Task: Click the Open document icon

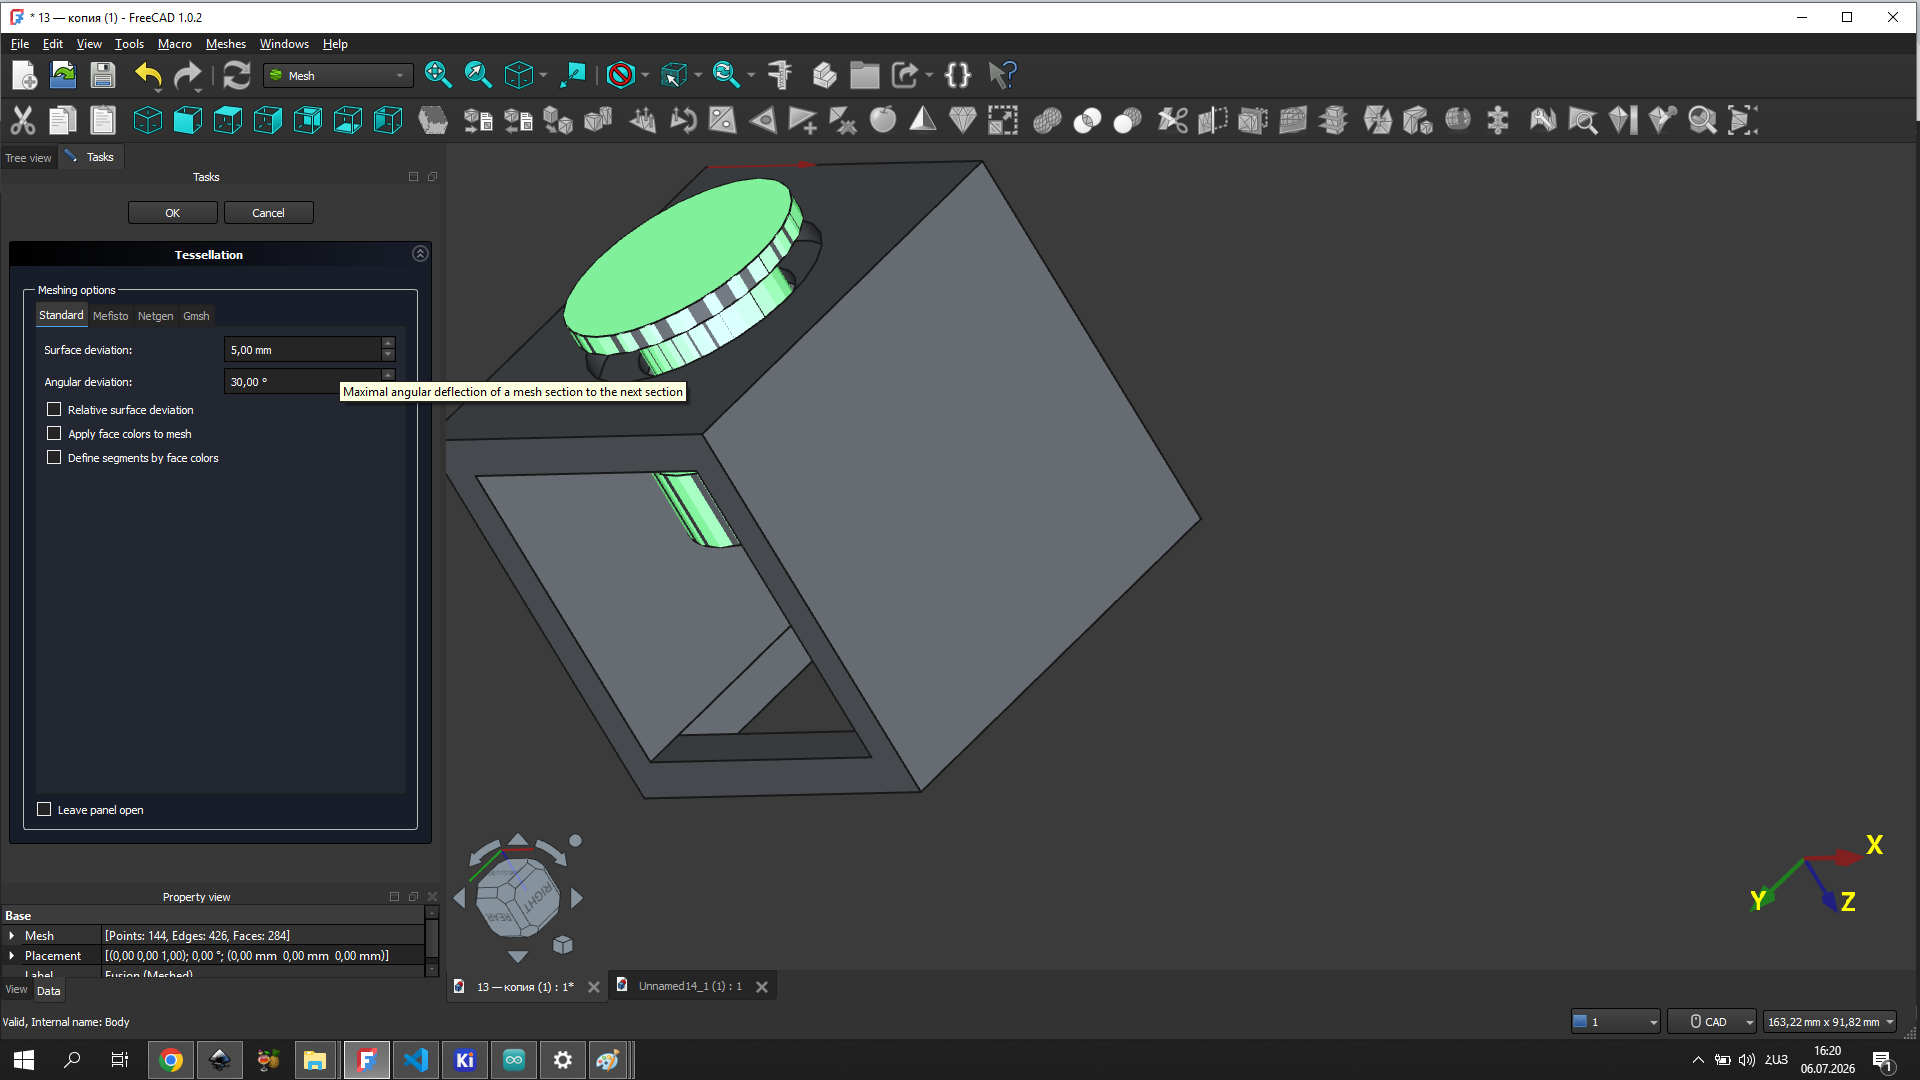Action: 63,75
